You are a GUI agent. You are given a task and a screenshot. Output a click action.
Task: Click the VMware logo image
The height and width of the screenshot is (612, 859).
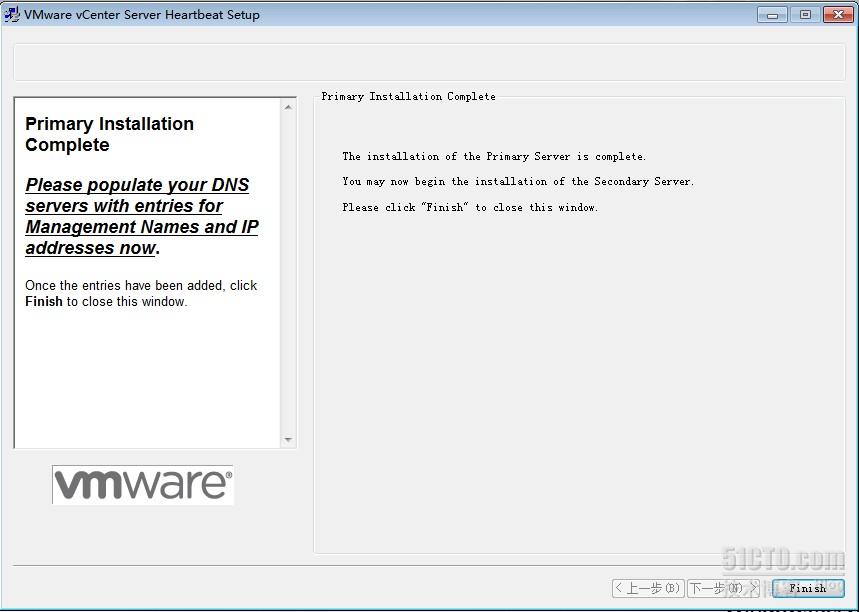143,484
